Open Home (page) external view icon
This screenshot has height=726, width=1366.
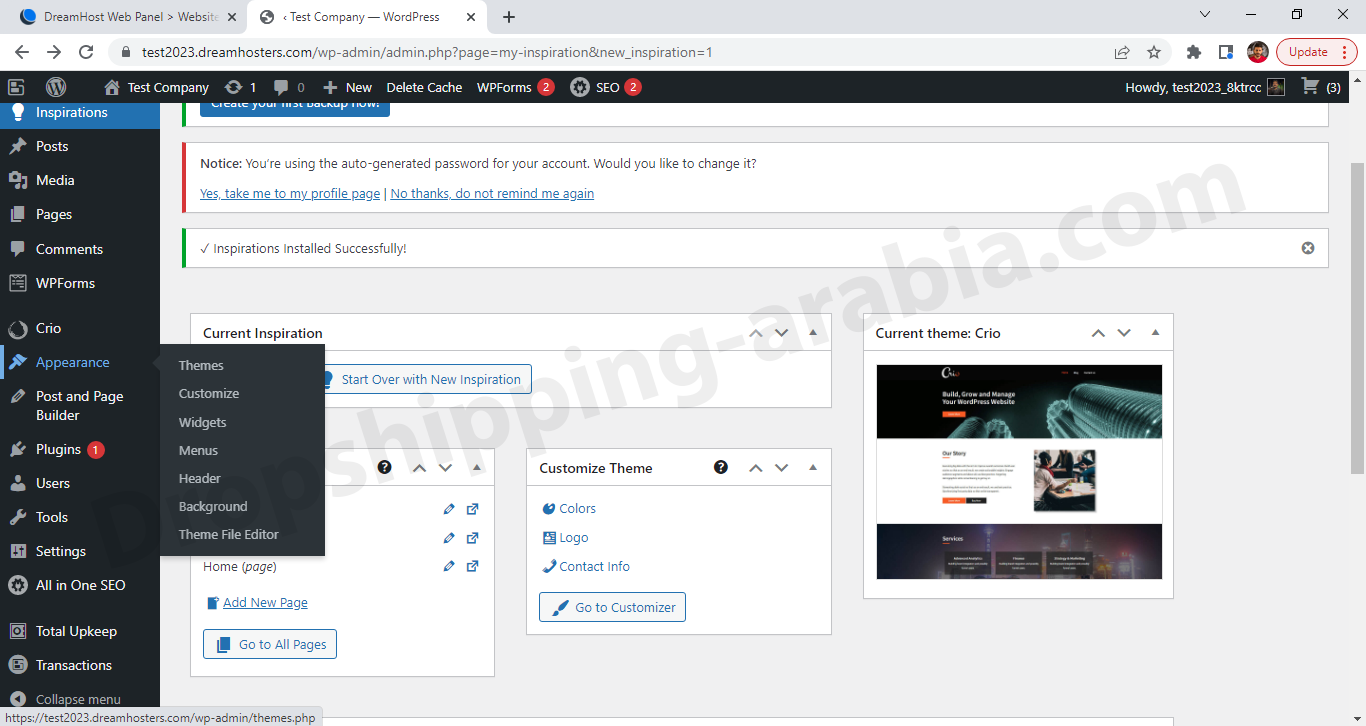click(x=473, y=566)
